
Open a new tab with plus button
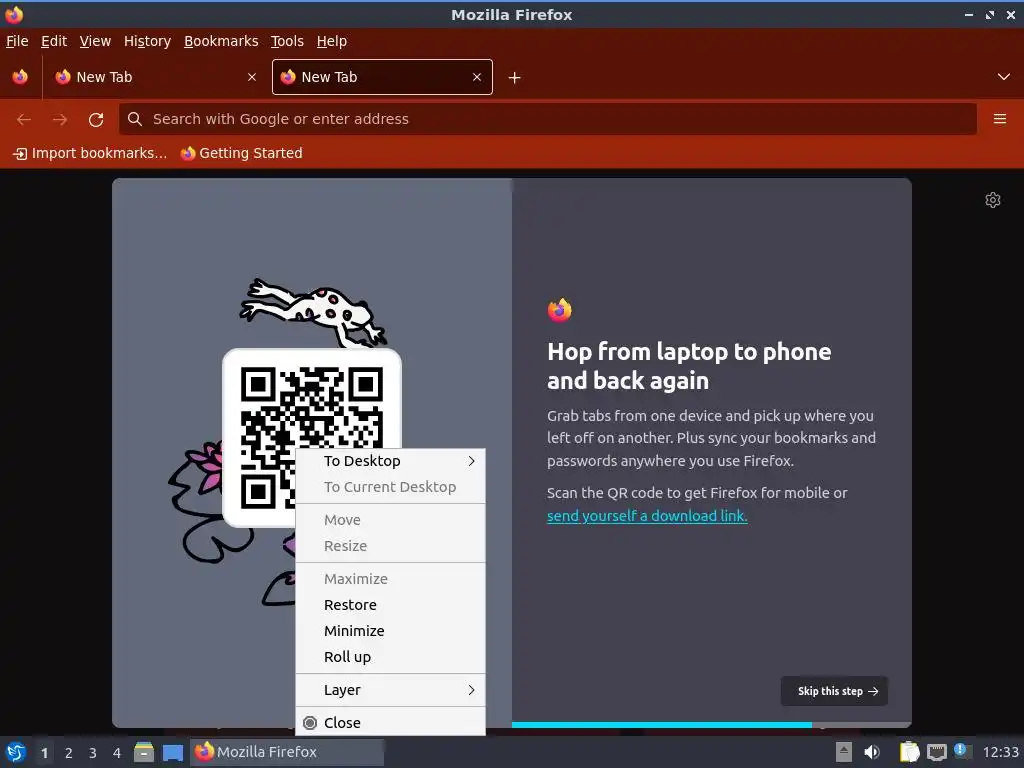(515, 78)
